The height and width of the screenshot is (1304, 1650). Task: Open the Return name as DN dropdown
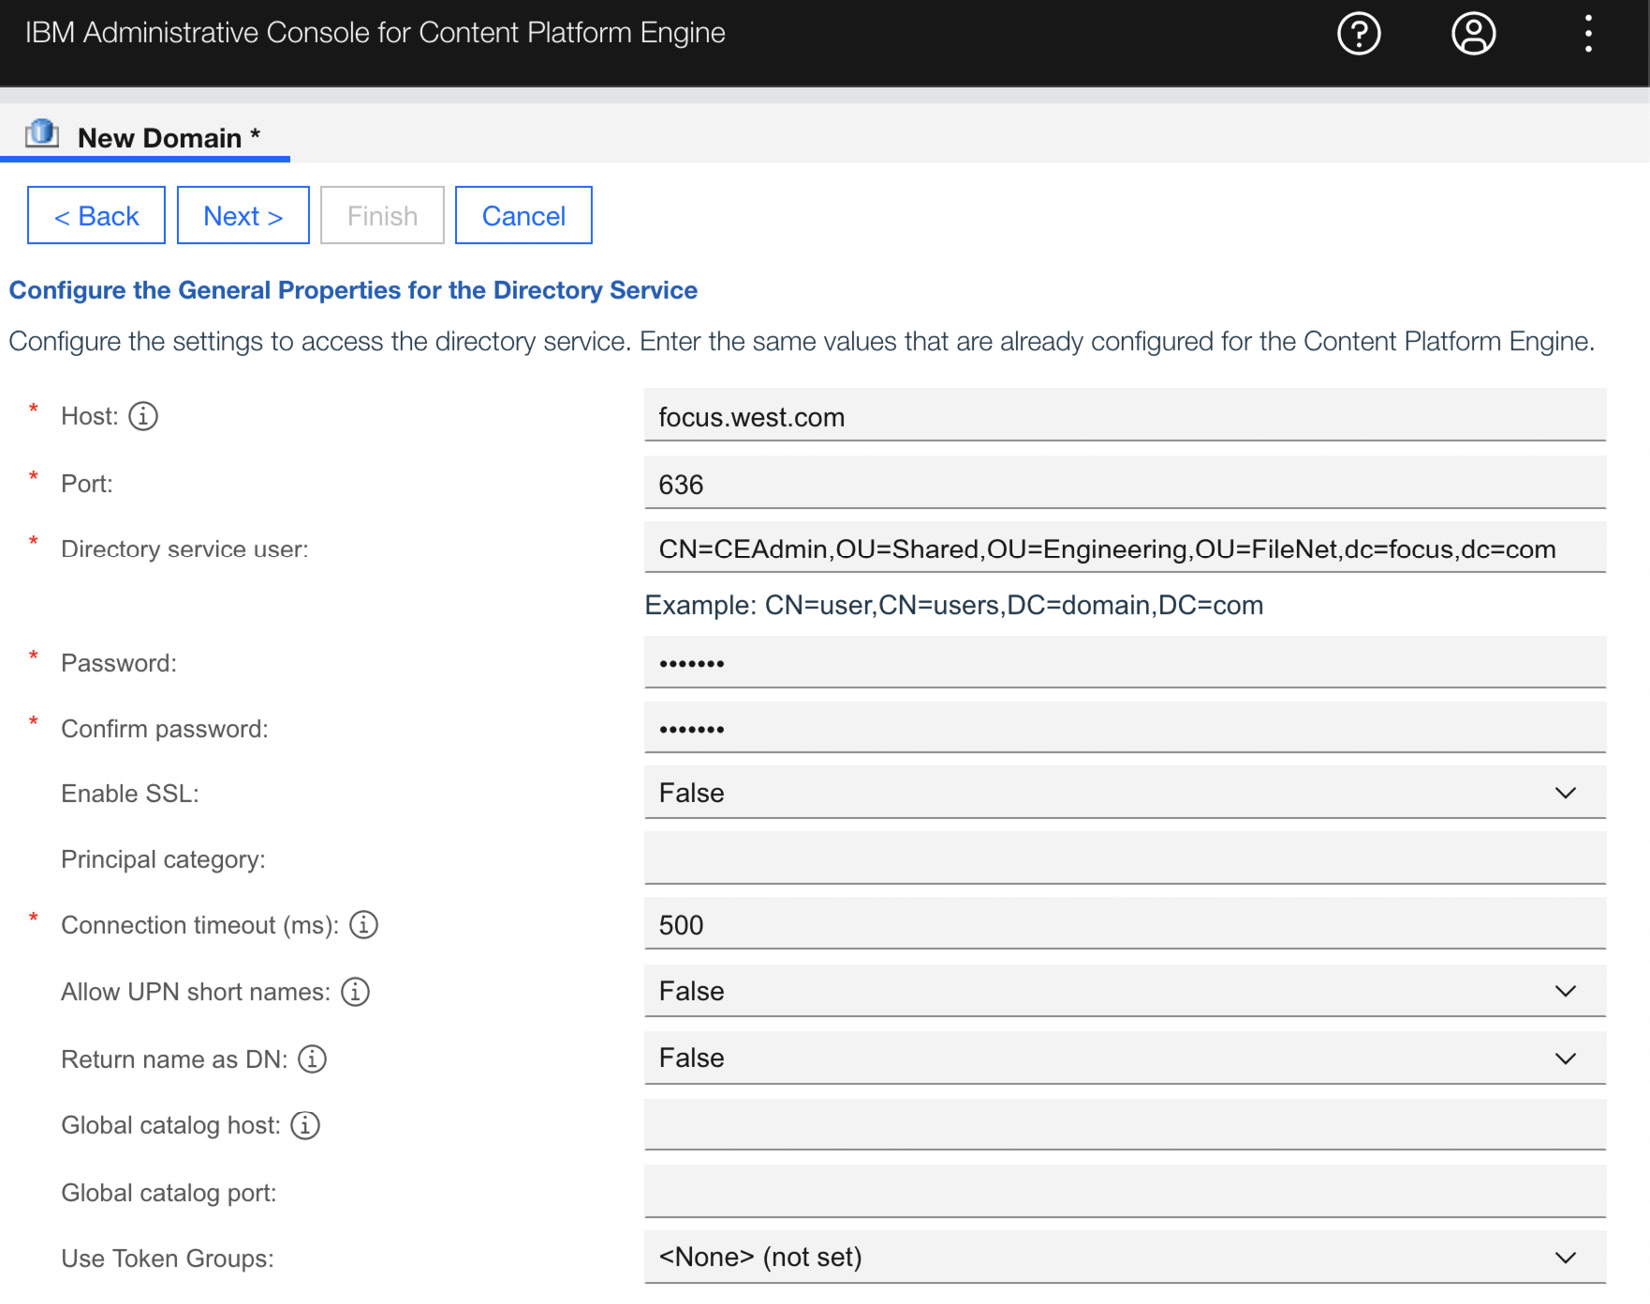1125,1058
